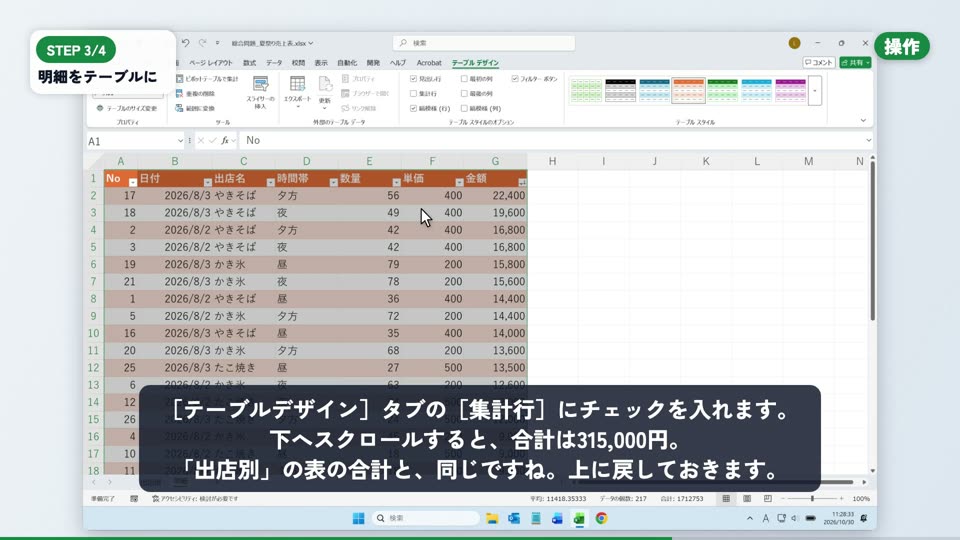Image resolution: width=960 pixels, height=540 pixels.
Task: Open Insert Function (fx) dialog
Action: click(x=225, y=141)
